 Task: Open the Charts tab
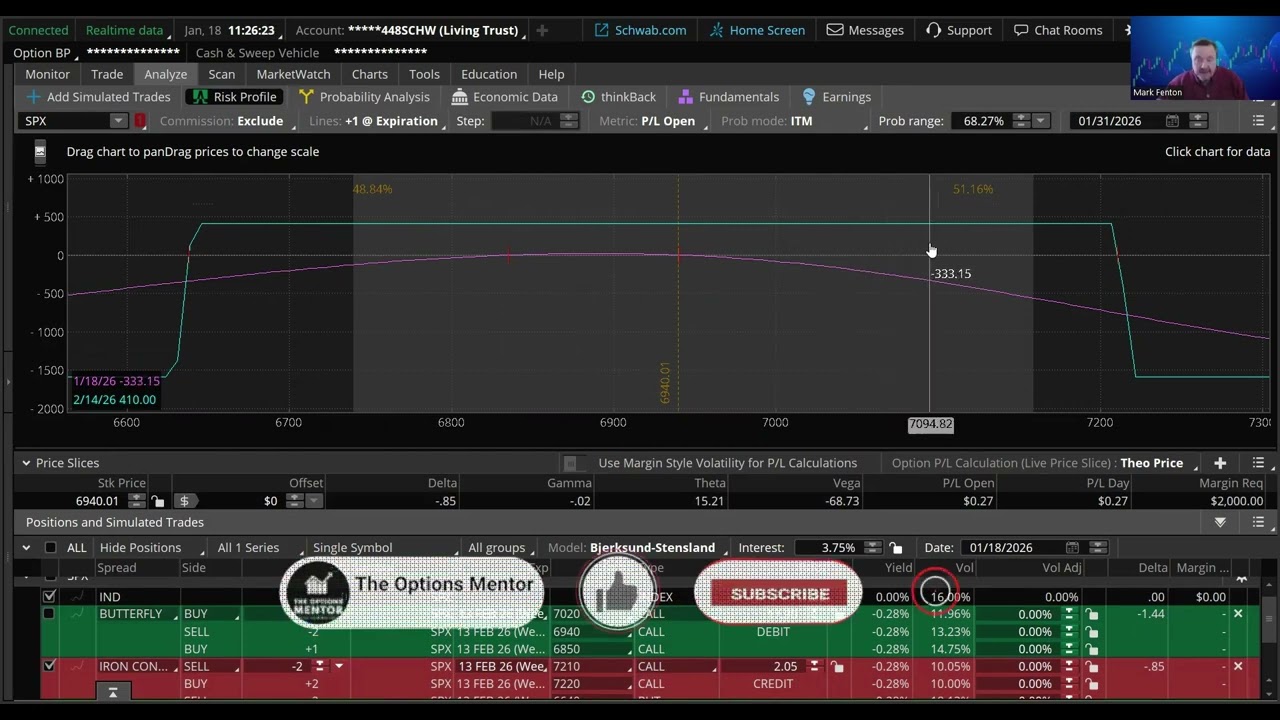pos(369,74)
